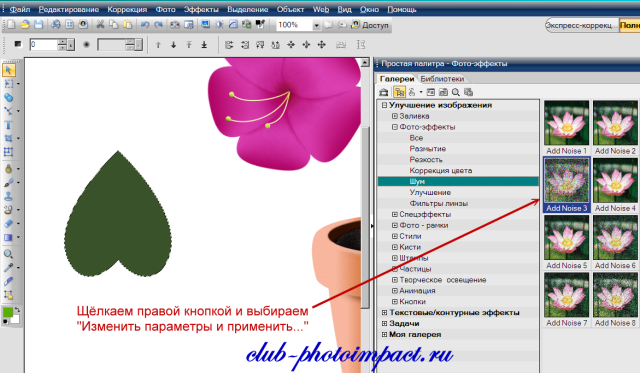Click the green foreground color swatch

tap(7, 313)
